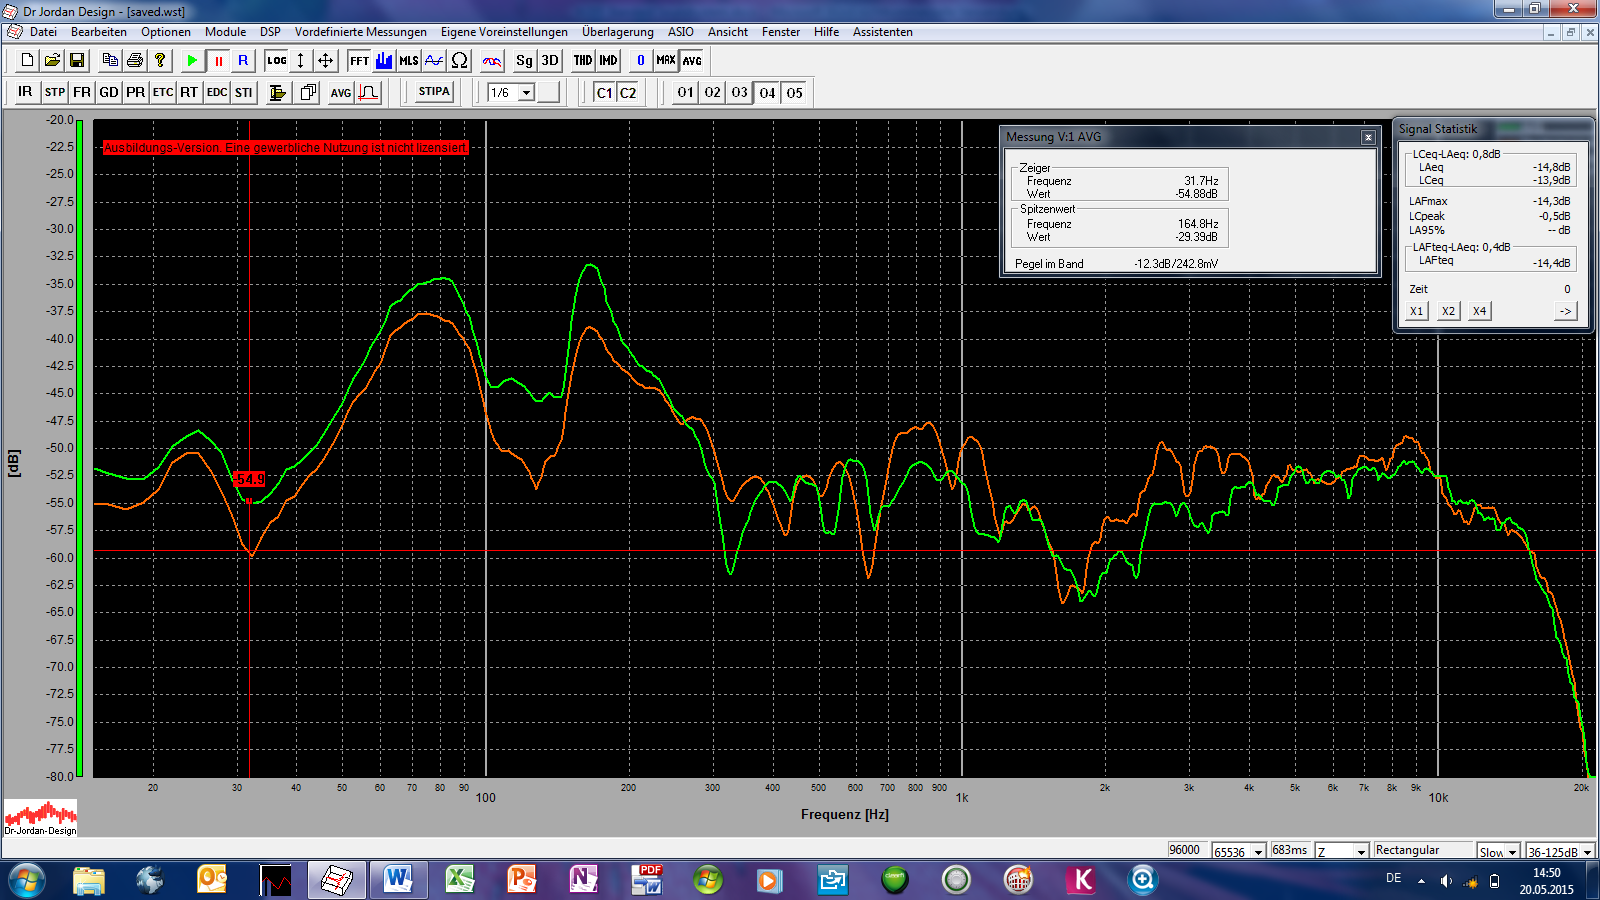Viewport: 1600px width, 900px height.
Task: Click the red pulse waveform icon
Action: 368,93
